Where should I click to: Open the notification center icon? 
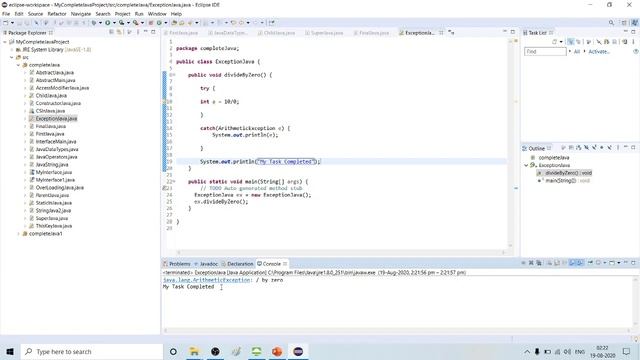[x=627, y=351]
